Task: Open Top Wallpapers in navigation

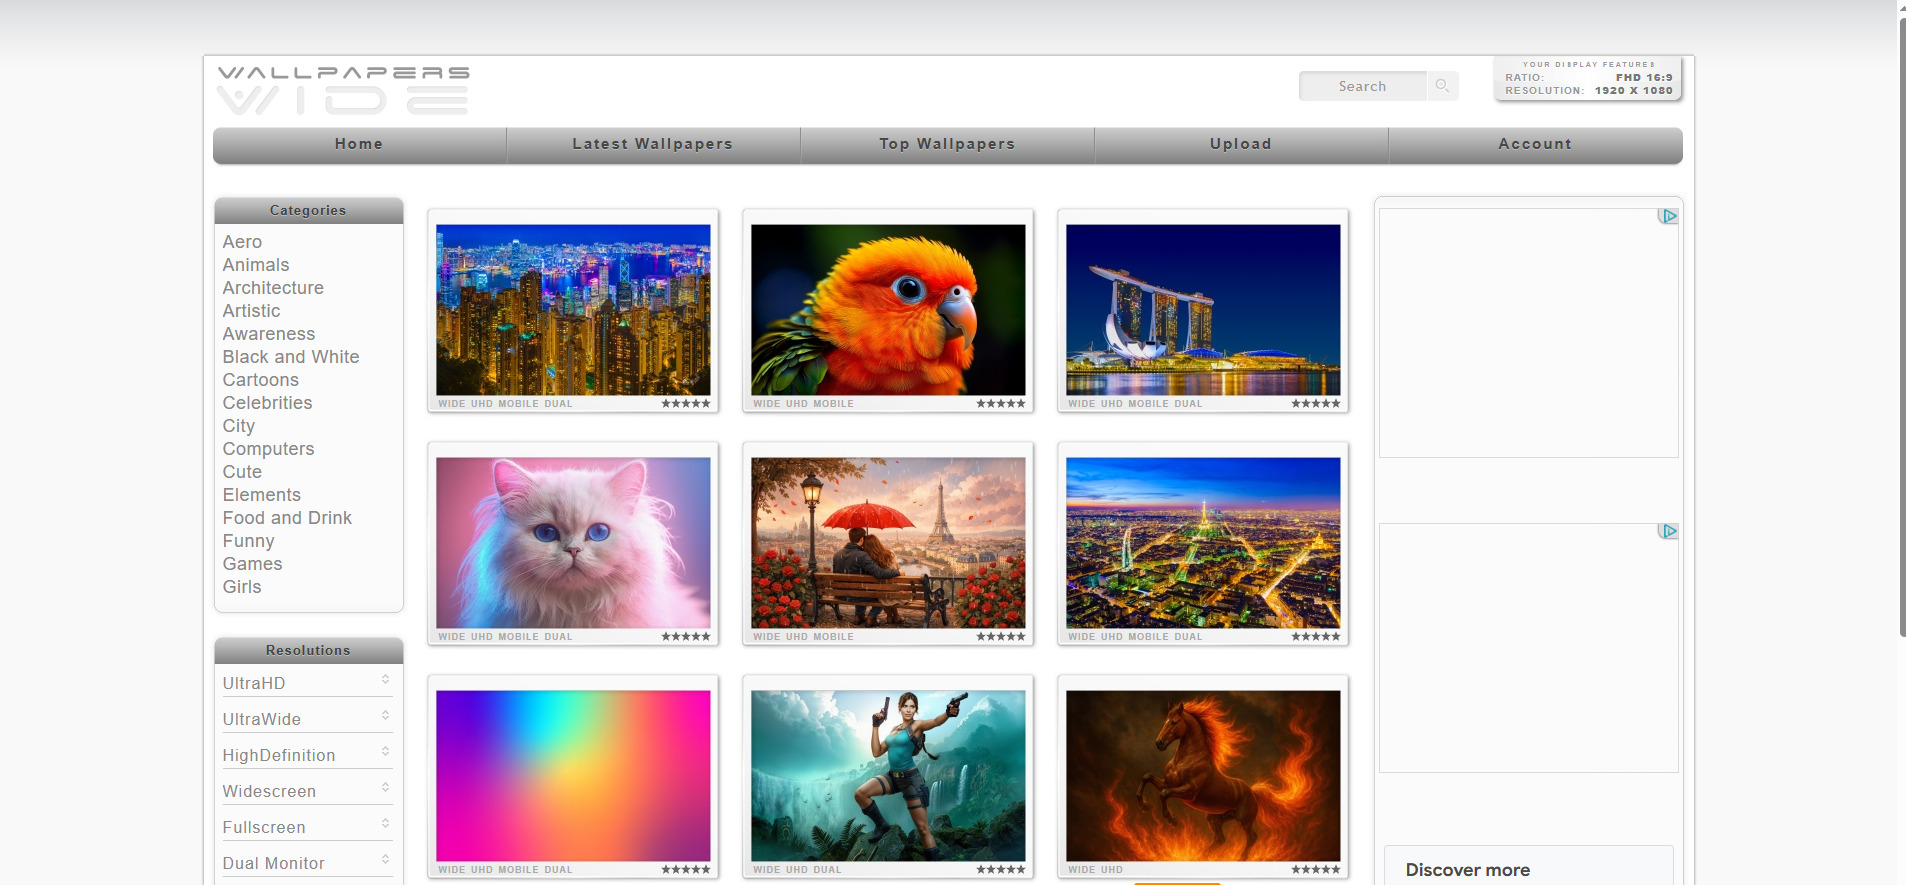Action: [x=947, y=144]
